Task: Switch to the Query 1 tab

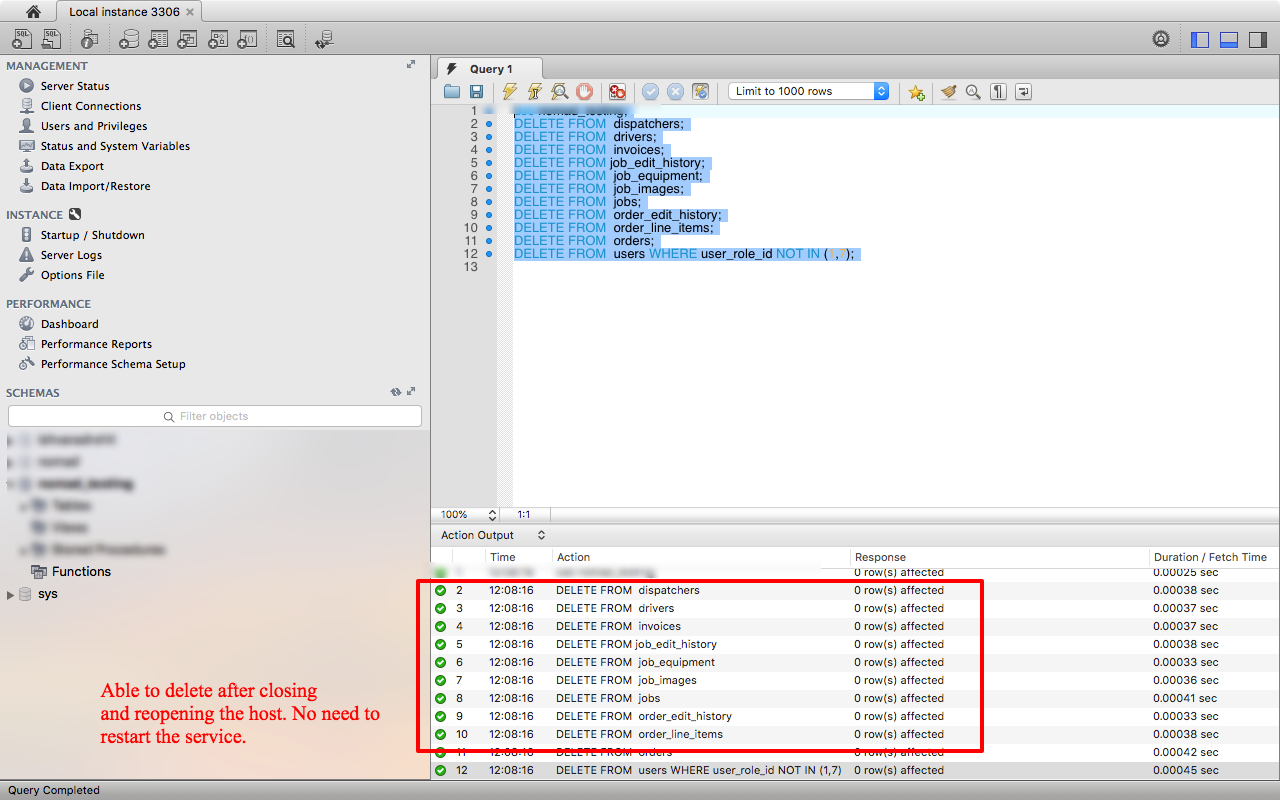Action: (x=490, y=69)
